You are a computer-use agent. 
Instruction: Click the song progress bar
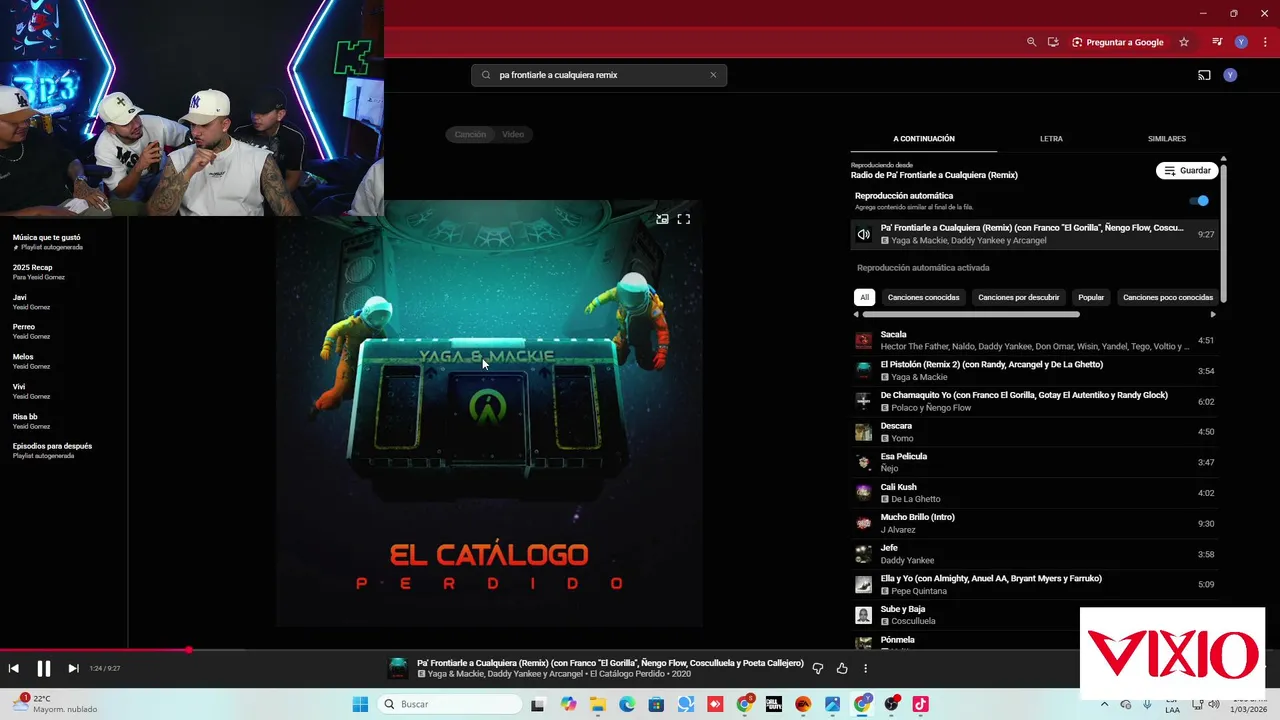640,650
